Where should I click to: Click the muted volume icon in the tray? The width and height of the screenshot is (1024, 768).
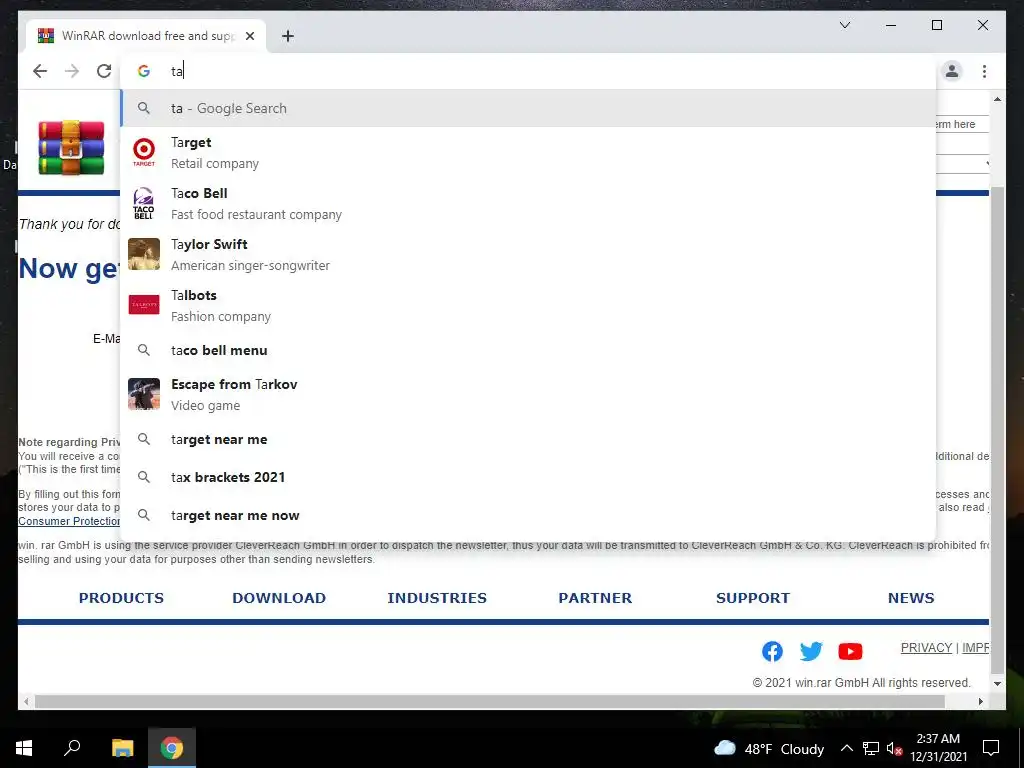pyautogui.click(x=895, y=748)
